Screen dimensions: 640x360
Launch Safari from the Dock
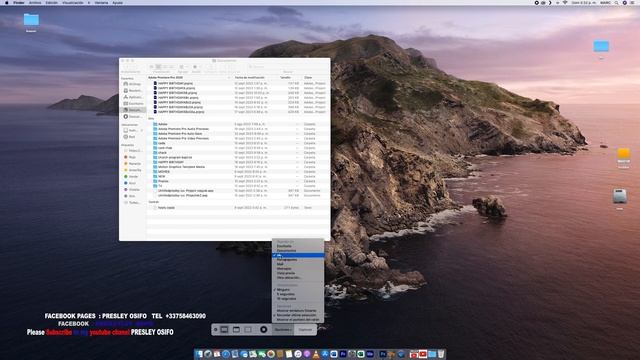[226, 354]
